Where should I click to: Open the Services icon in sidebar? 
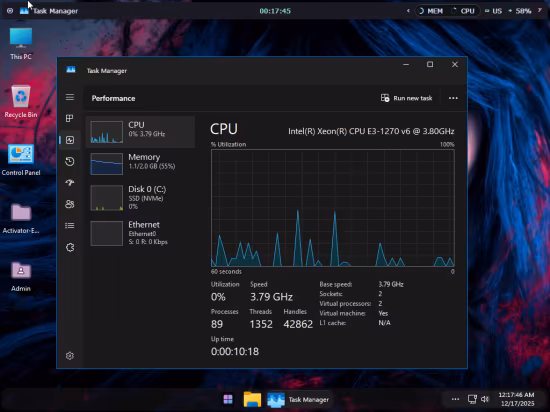point(70,247)
